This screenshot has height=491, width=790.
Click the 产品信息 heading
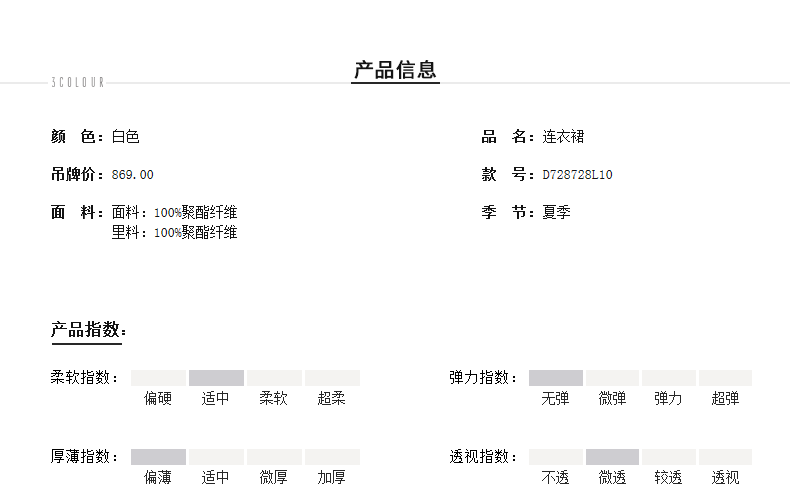coord(396,69)
